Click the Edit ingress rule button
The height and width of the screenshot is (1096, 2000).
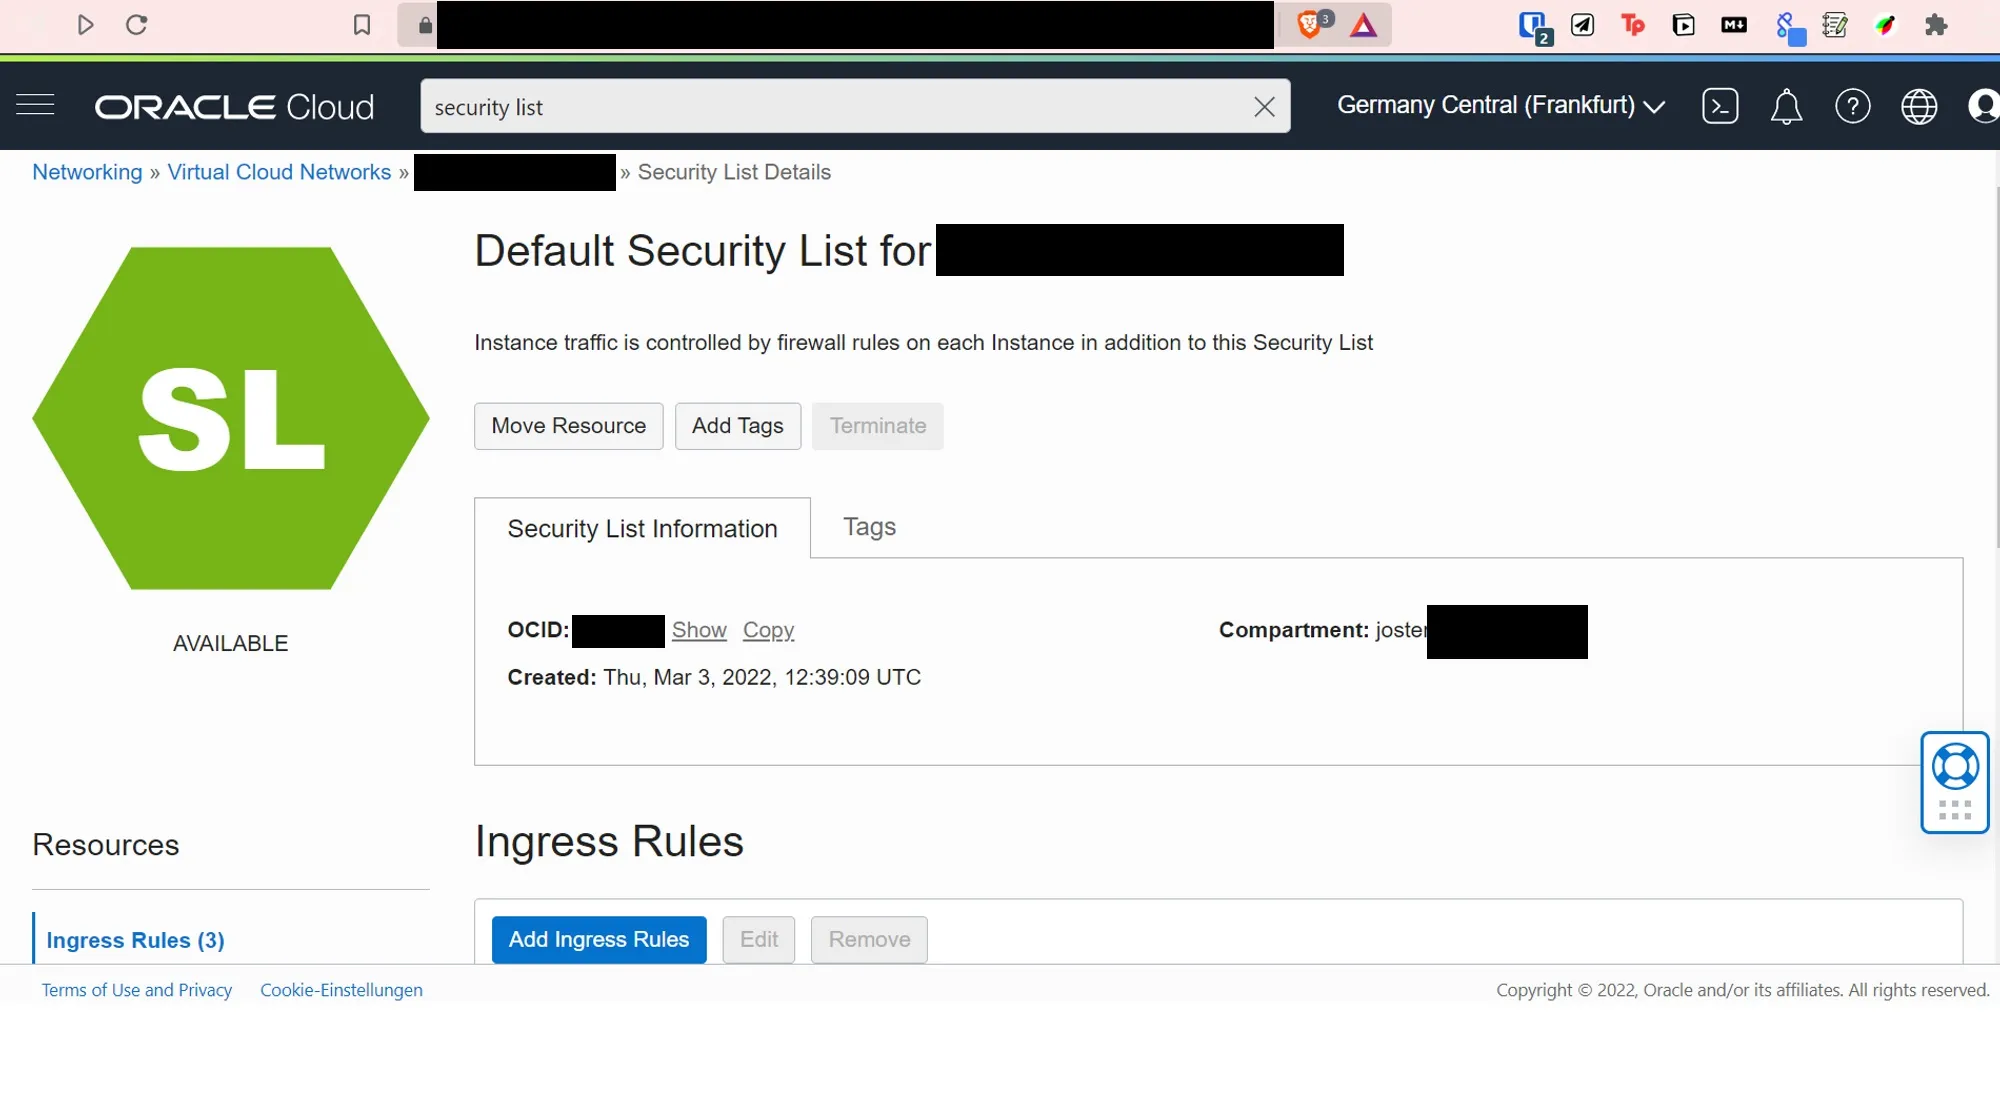coord(758,940)
